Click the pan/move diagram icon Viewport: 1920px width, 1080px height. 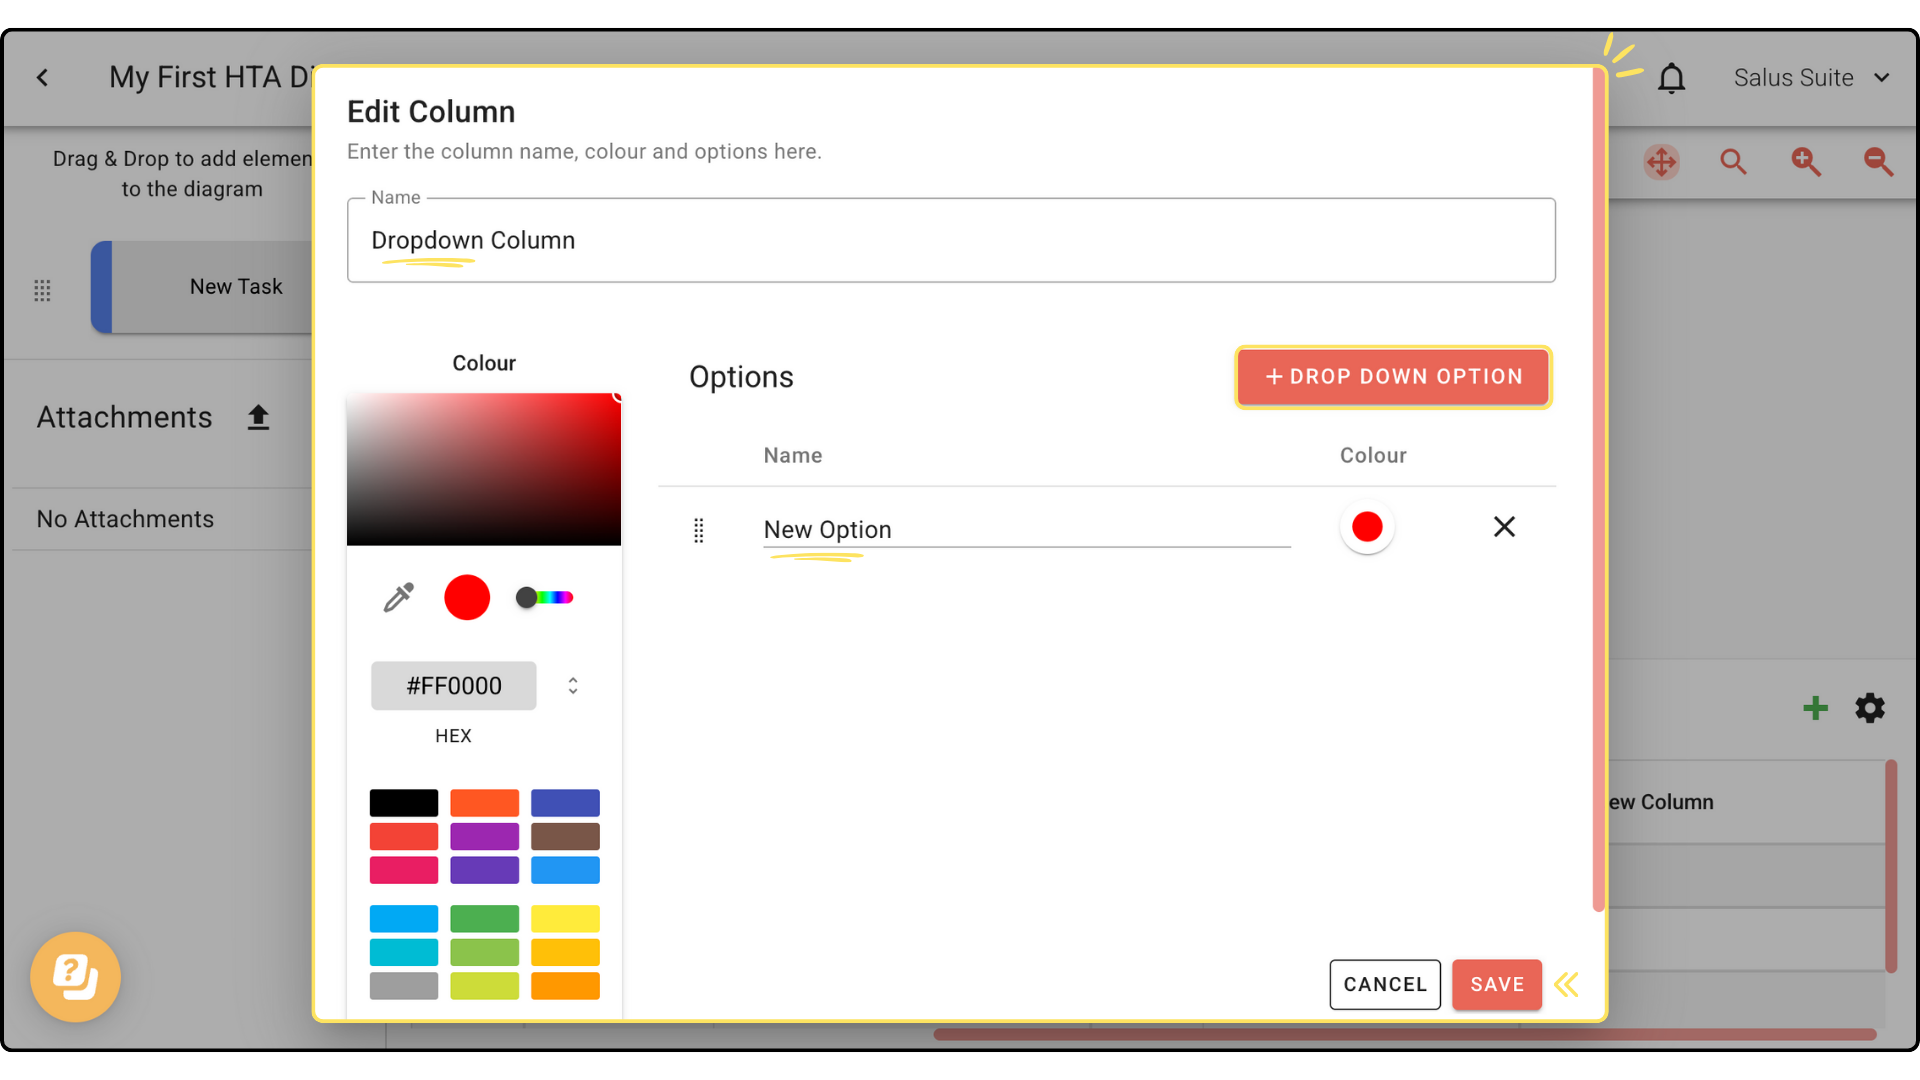click(1661, 162)
